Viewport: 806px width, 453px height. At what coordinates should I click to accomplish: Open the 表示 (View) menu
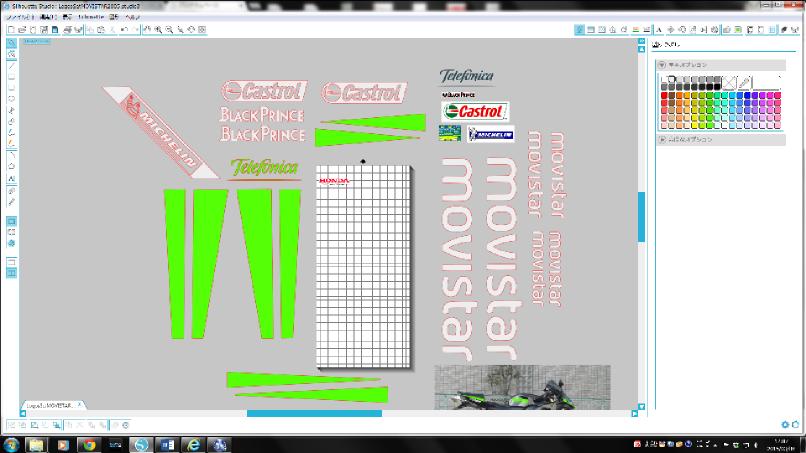point(67,17)
